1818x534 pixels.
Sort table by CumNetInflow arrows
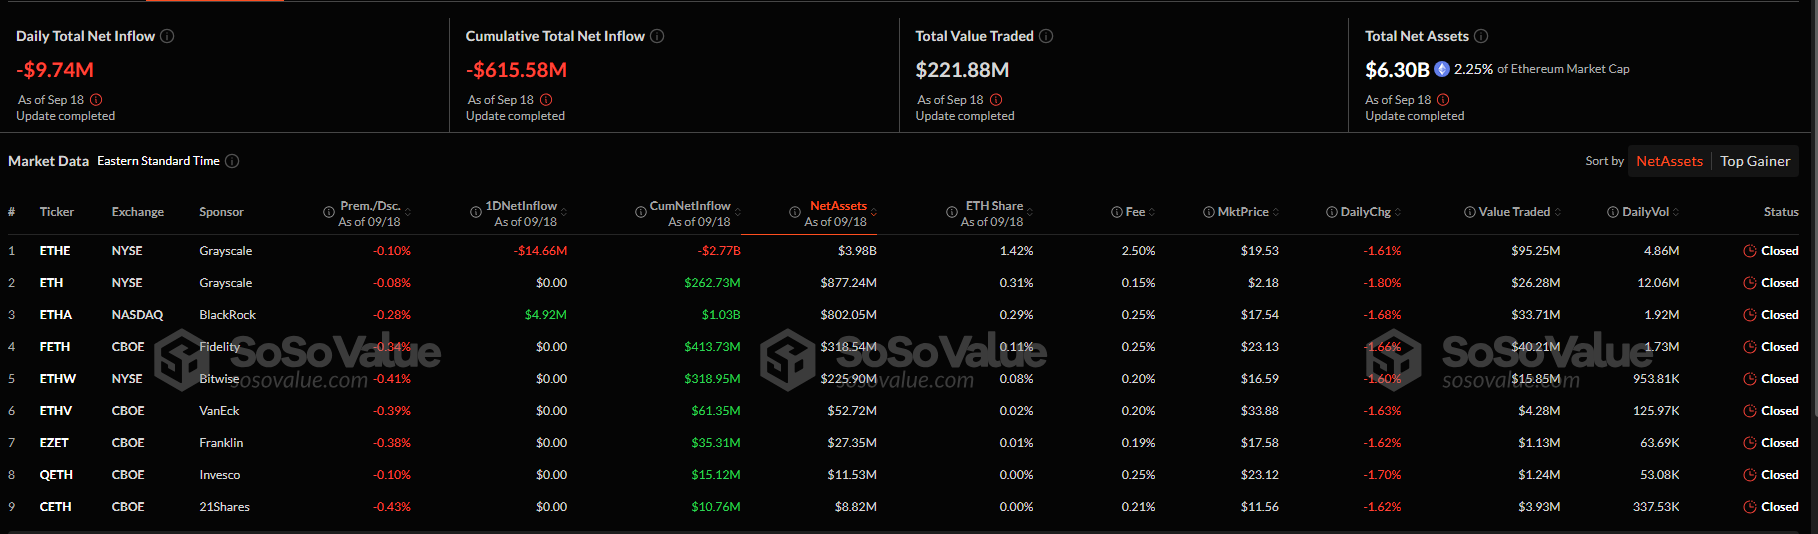738,212
